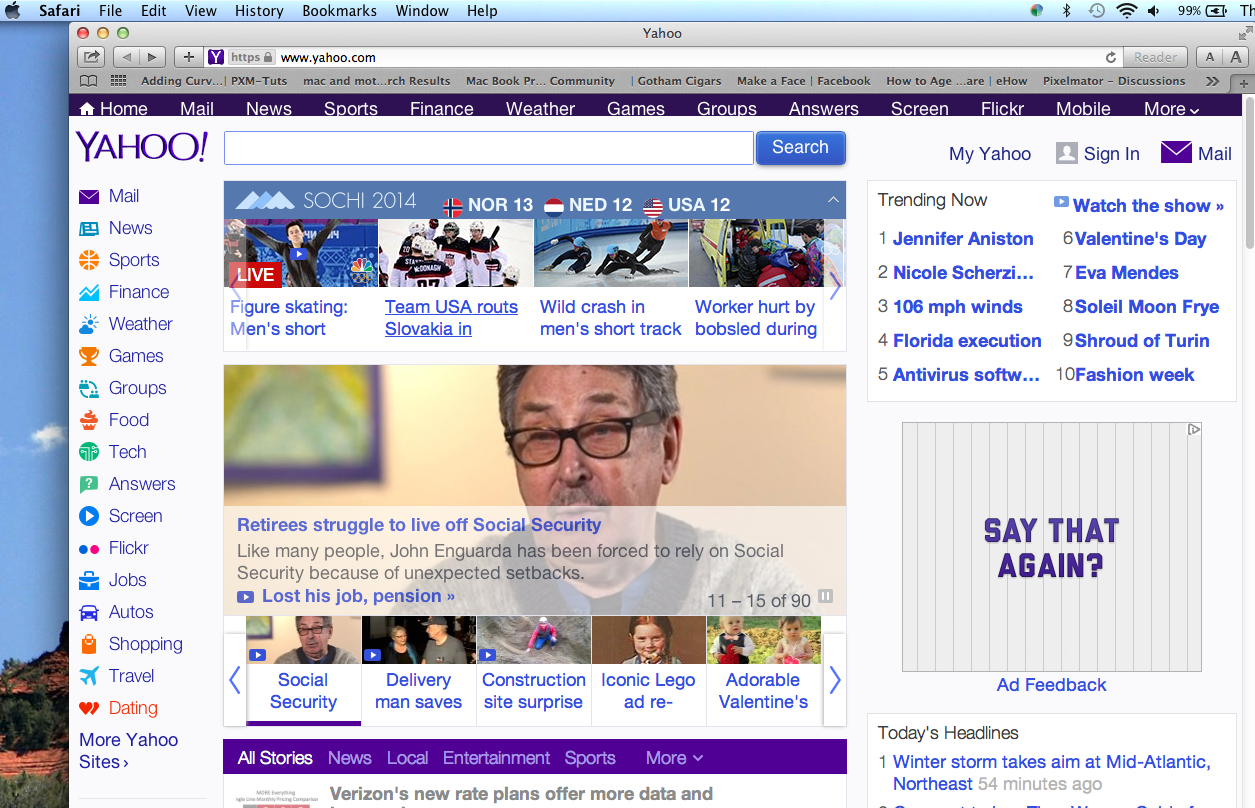
Task: Click the blue Search button
Action: point(800,148)
